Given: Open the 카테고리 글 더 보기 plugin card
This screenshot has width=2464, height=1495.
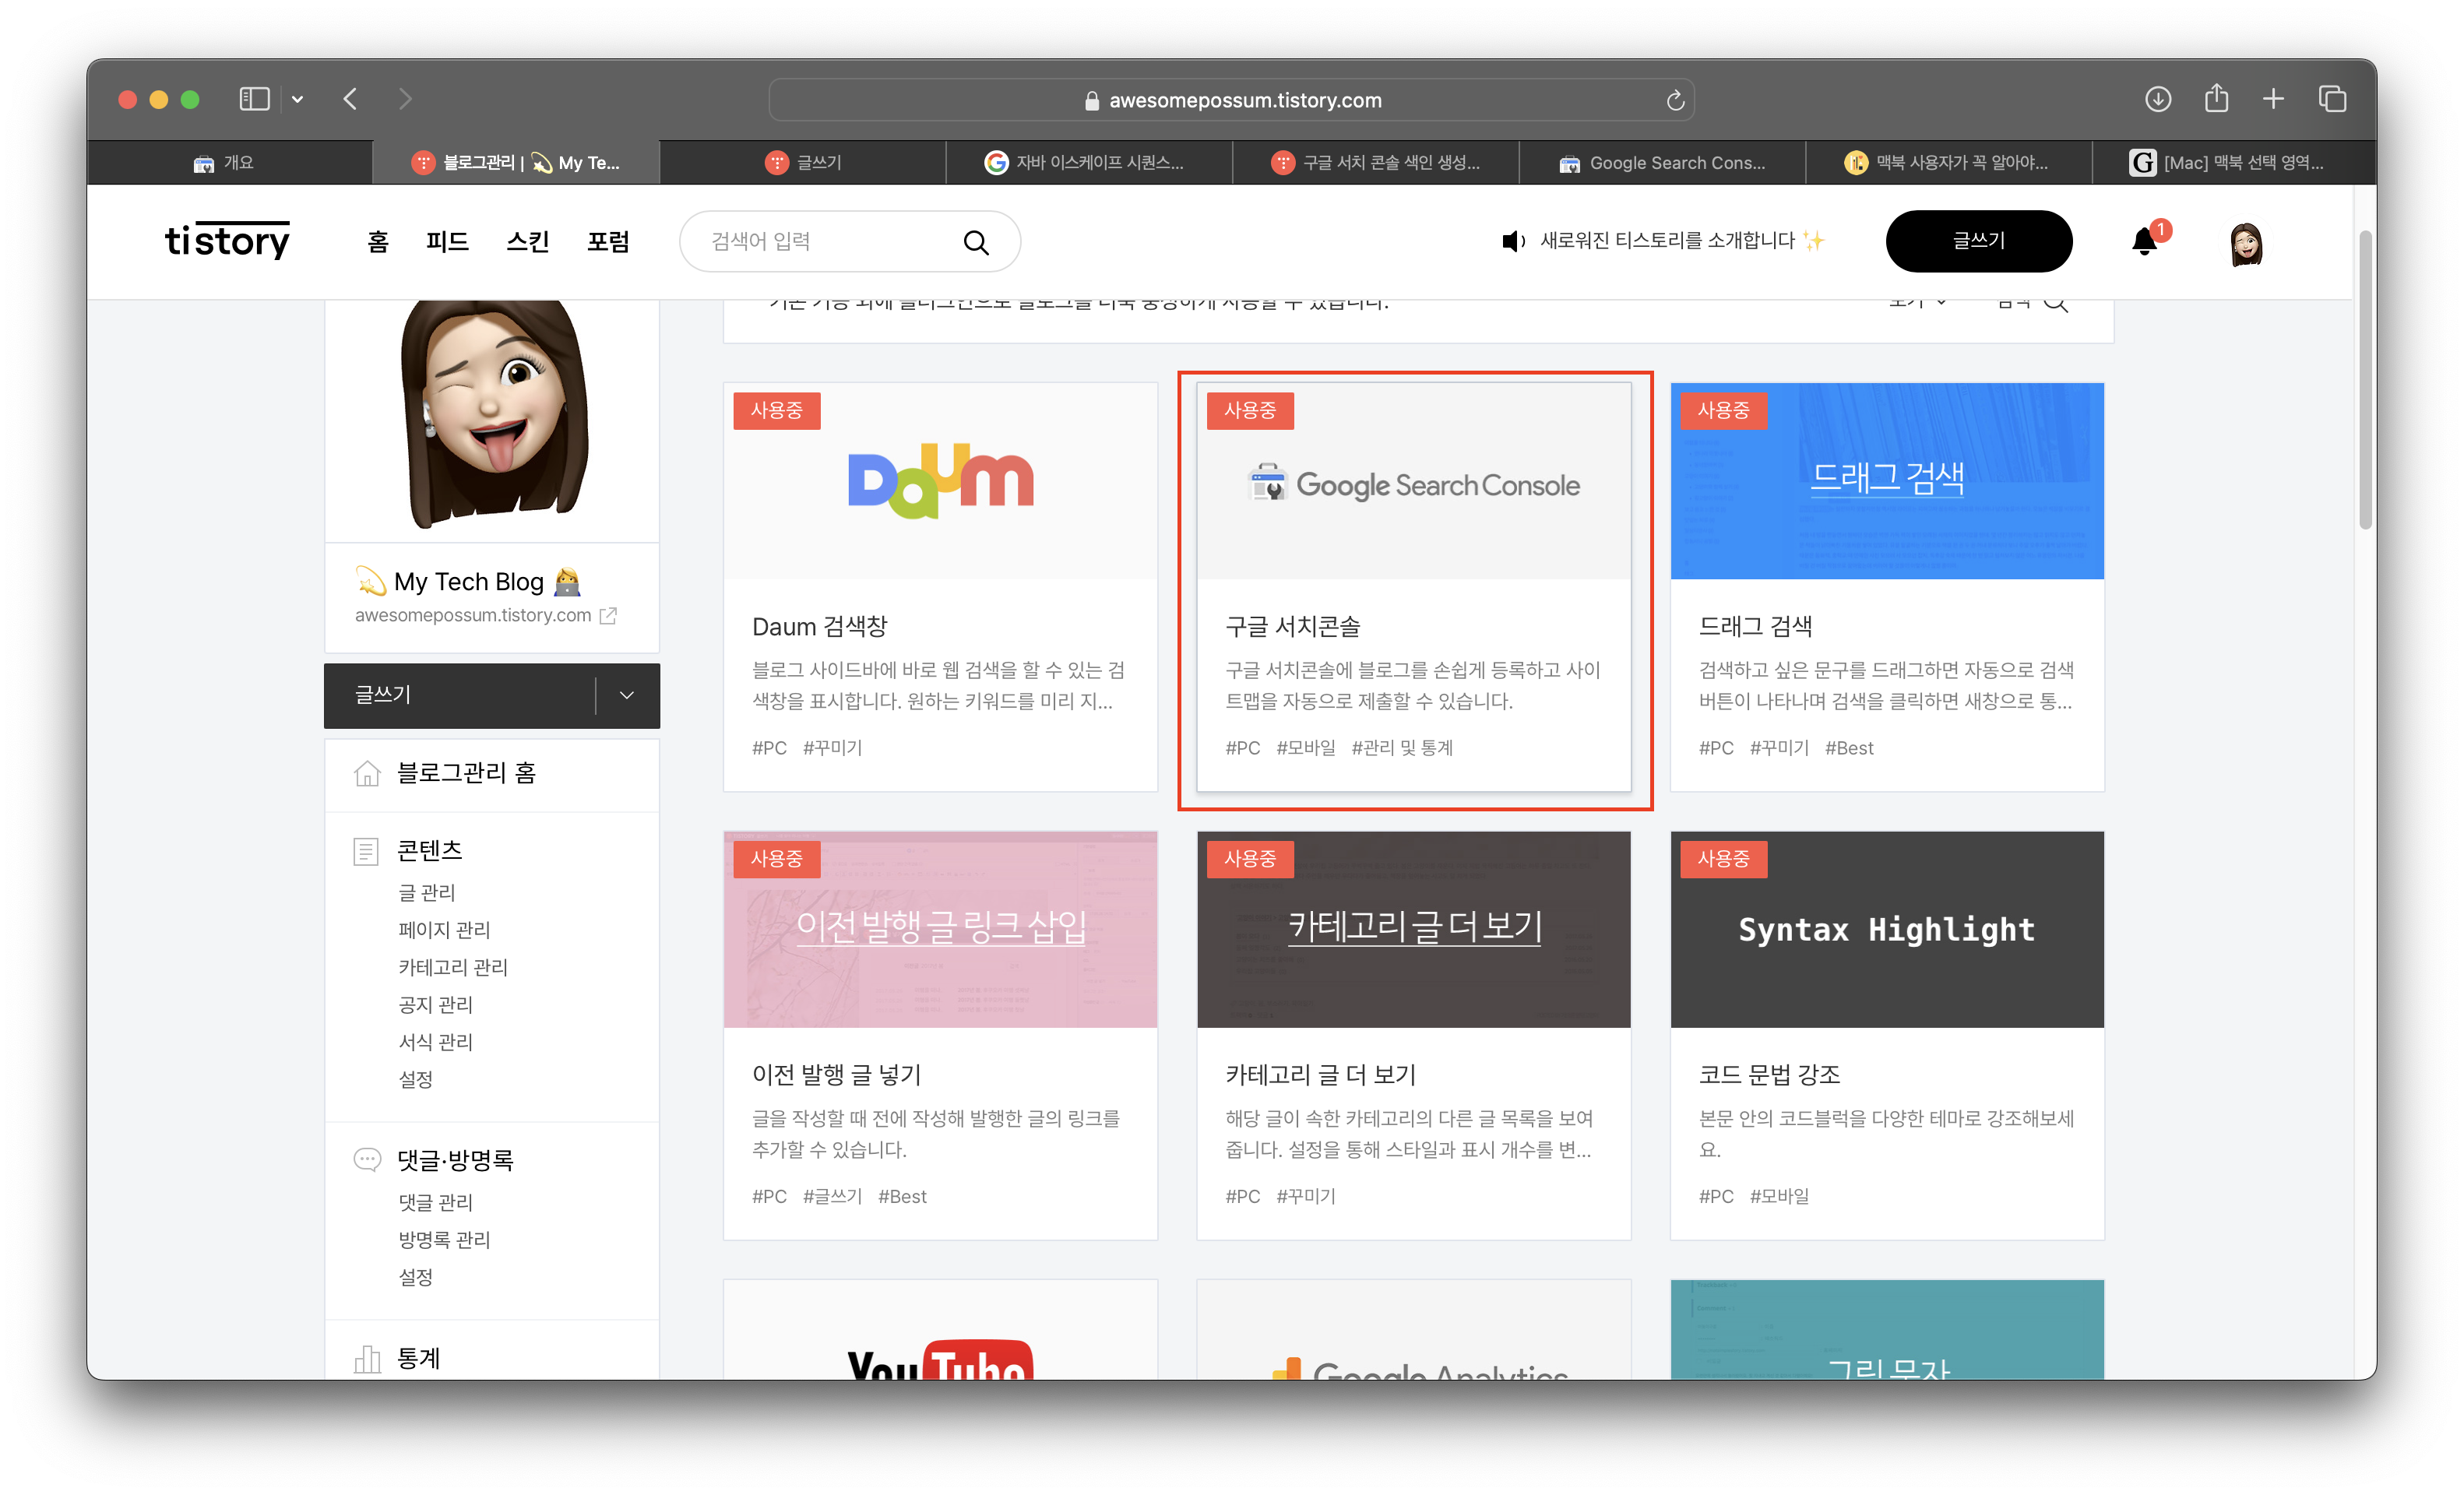Looking at the screenshot, I should click(x=1413, y=1036).
